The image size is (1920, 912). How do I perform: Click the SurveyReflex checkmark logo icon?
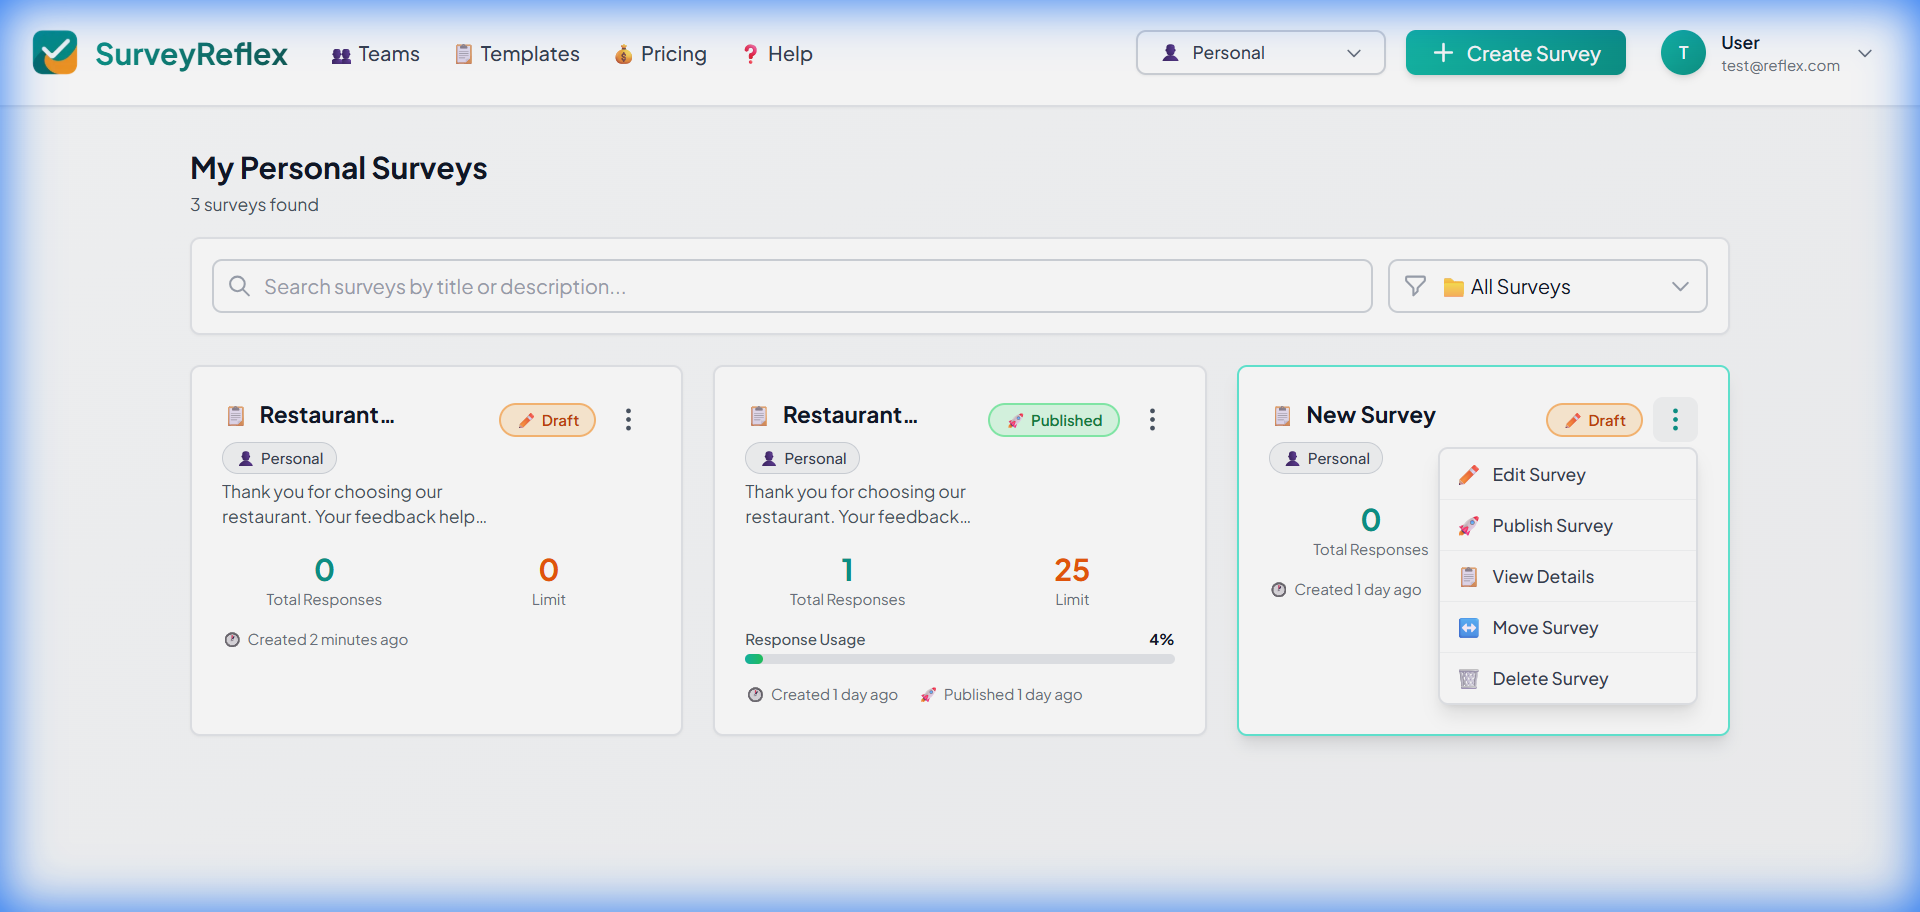pyautogui.click(x=55, y=53)
